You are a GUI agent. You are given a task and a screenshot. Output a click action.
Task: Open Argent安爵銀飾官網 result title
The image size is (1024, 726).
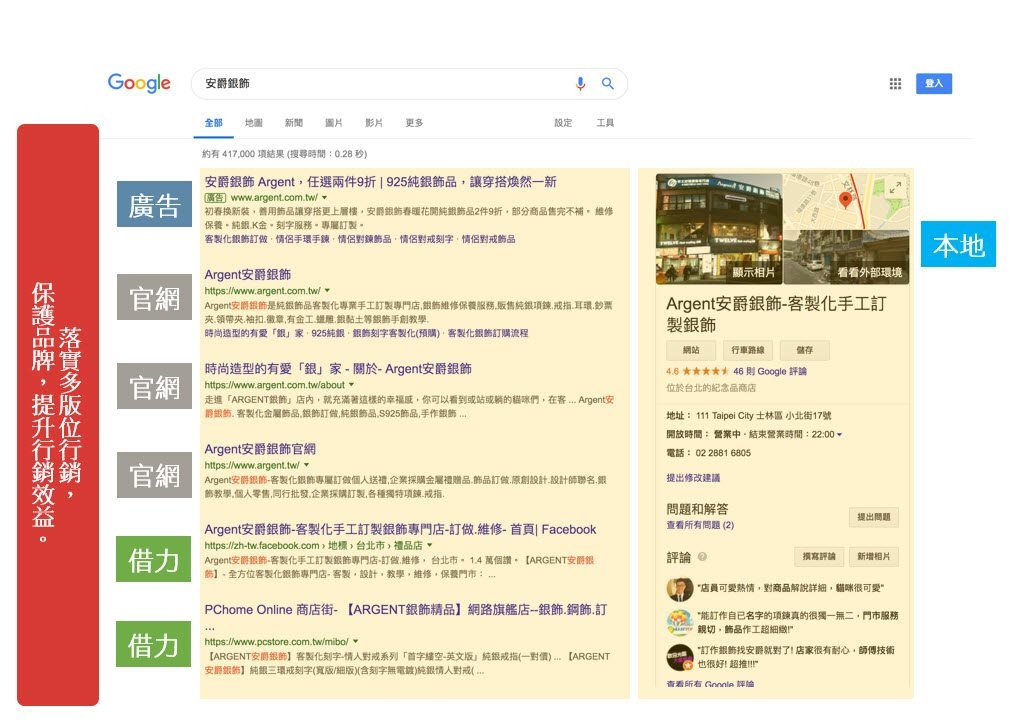[260, 449]
